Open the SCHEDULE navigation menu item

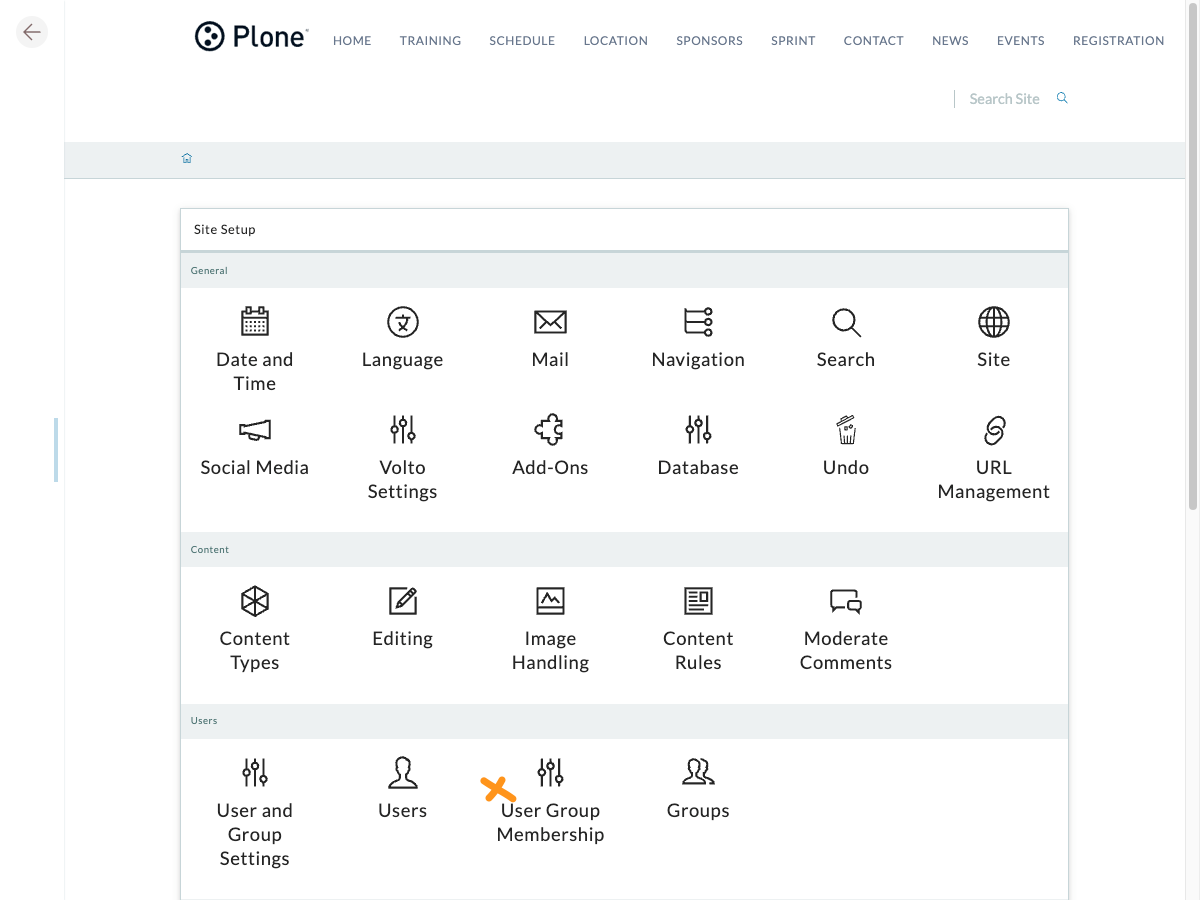pyautogui.click(x=522, y=41)
